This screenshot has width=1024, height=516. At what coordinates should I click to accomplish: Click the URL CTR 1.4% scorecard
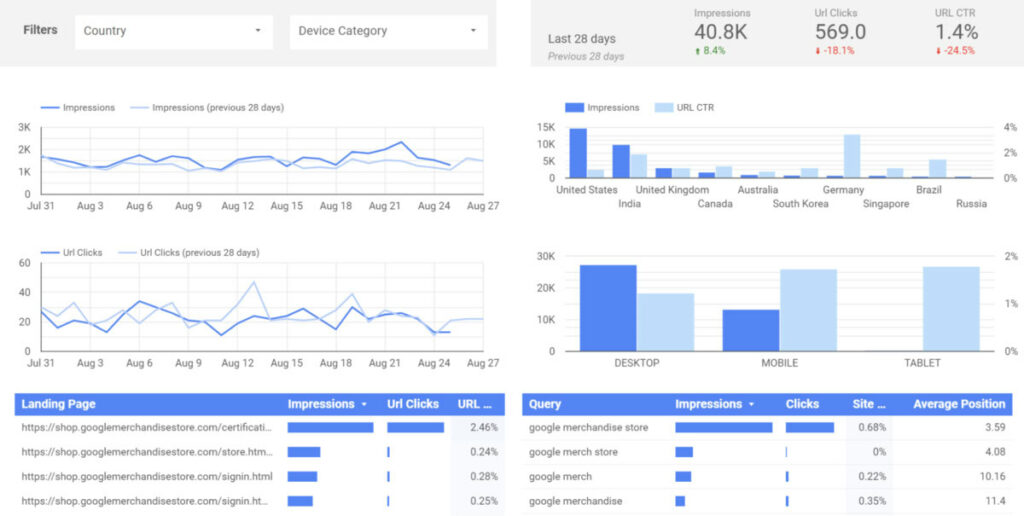tap(956, 32)
